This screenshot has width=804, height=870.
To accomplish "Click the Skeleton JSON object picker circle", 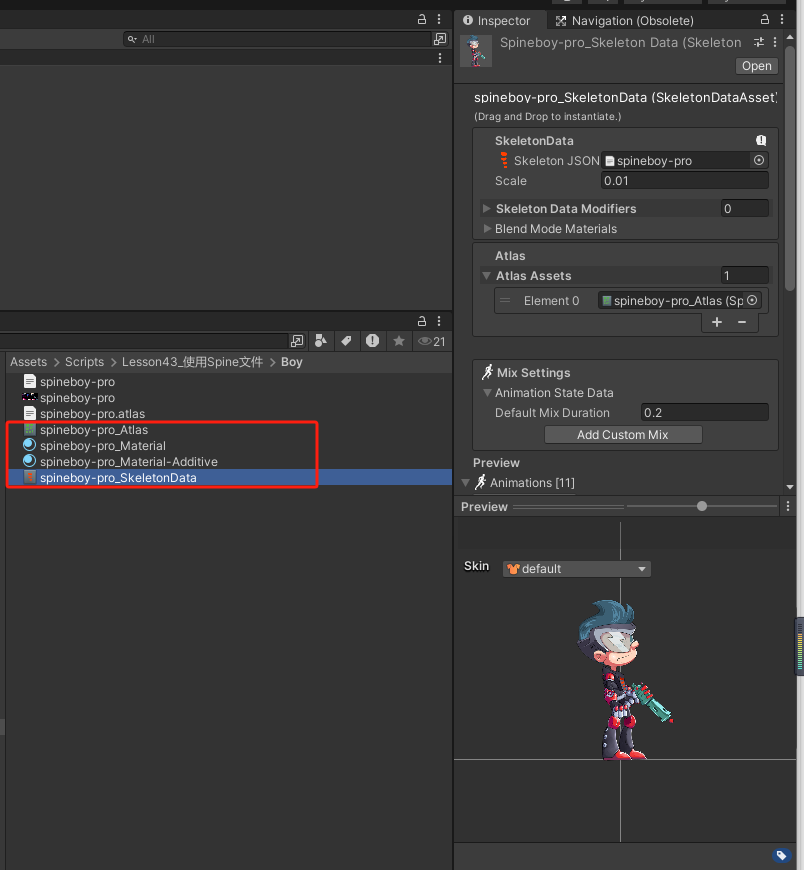I will pyautogui.click(x=759, y=160).
